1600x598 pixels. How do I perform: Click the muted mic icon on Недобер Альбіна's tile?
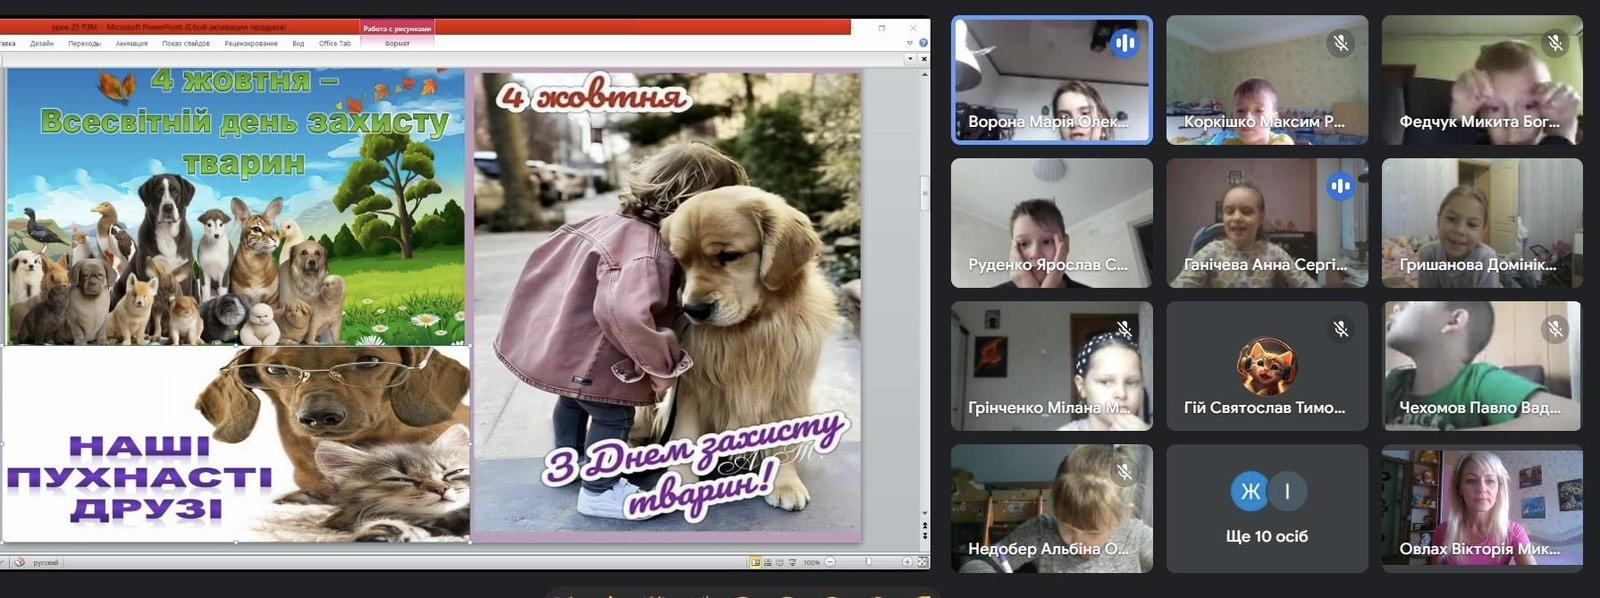click(x=1125, y=472)
